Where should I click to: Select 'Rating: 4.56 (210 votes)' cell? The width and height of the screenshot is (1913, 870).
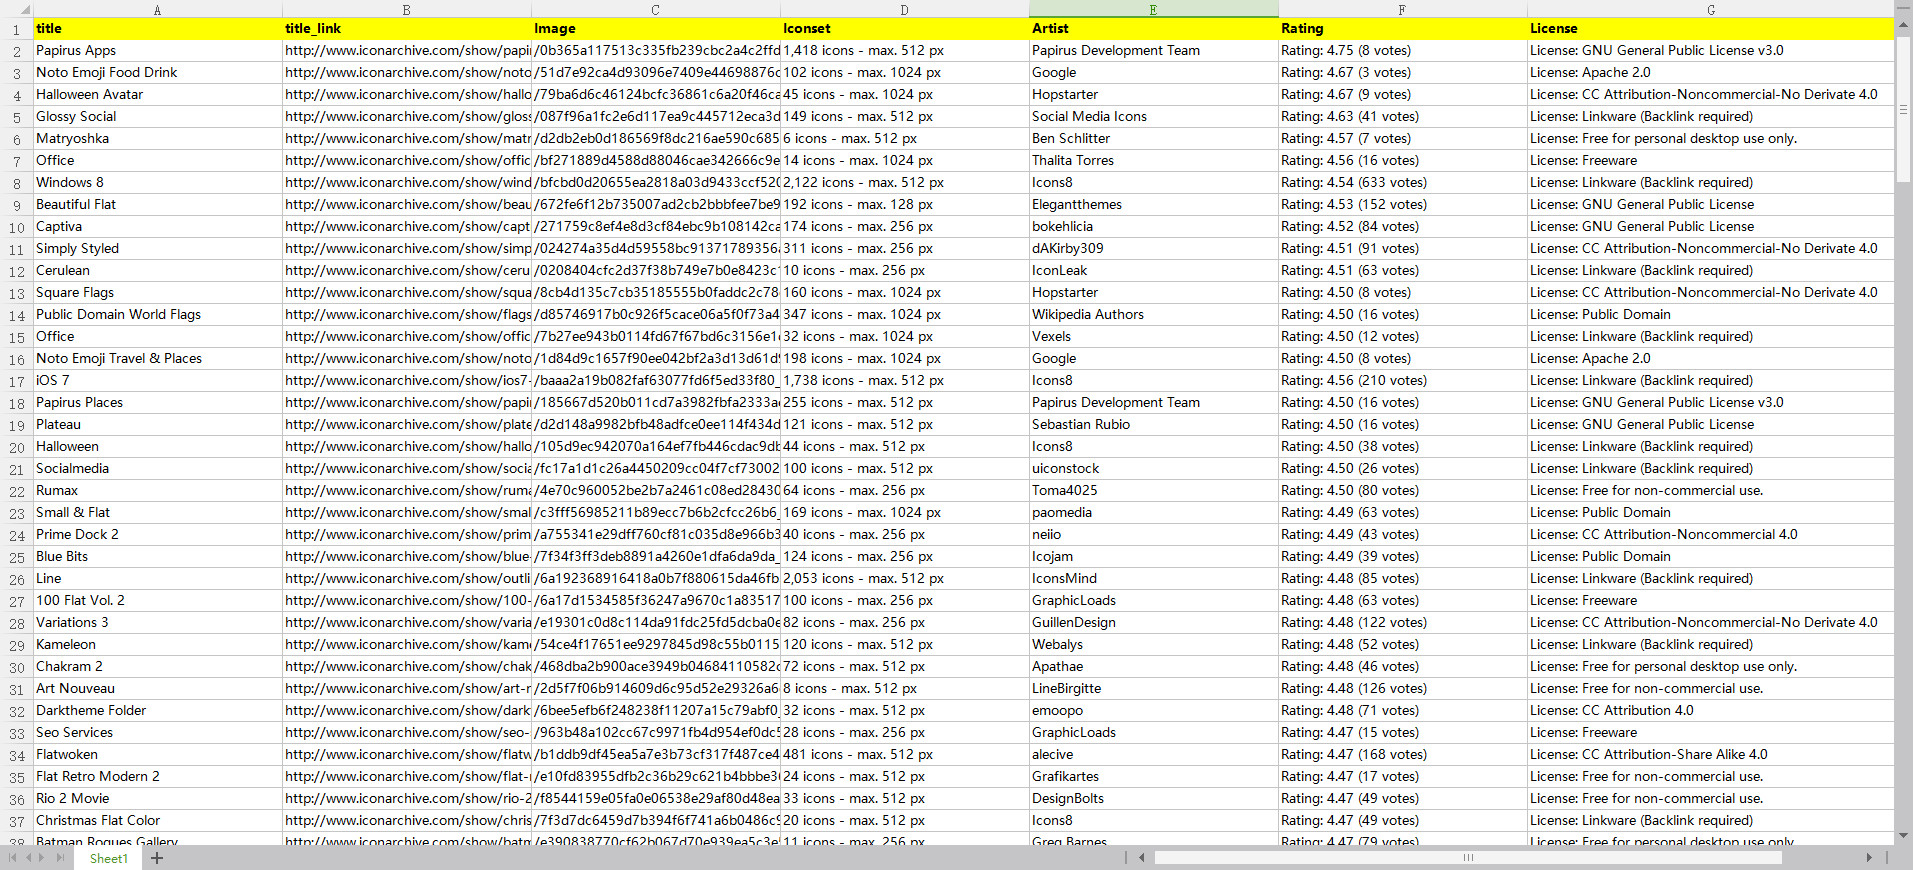[x=1402, y=381]
